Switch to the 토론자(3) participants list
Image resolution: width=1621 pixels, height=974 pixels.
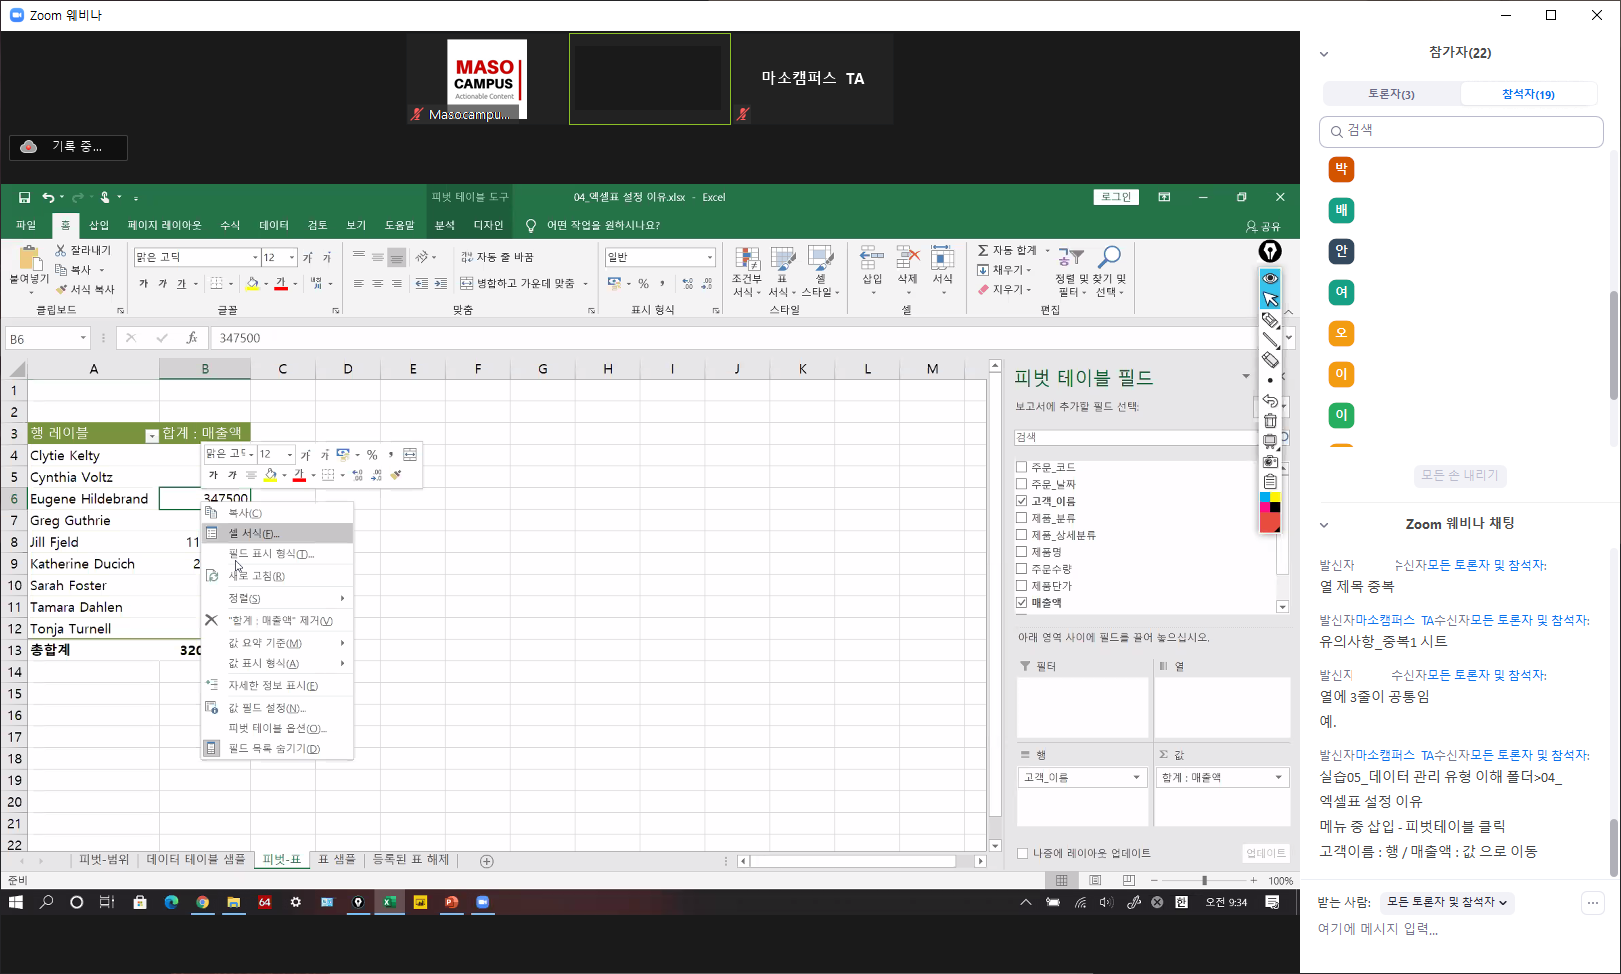[1391, 94]
